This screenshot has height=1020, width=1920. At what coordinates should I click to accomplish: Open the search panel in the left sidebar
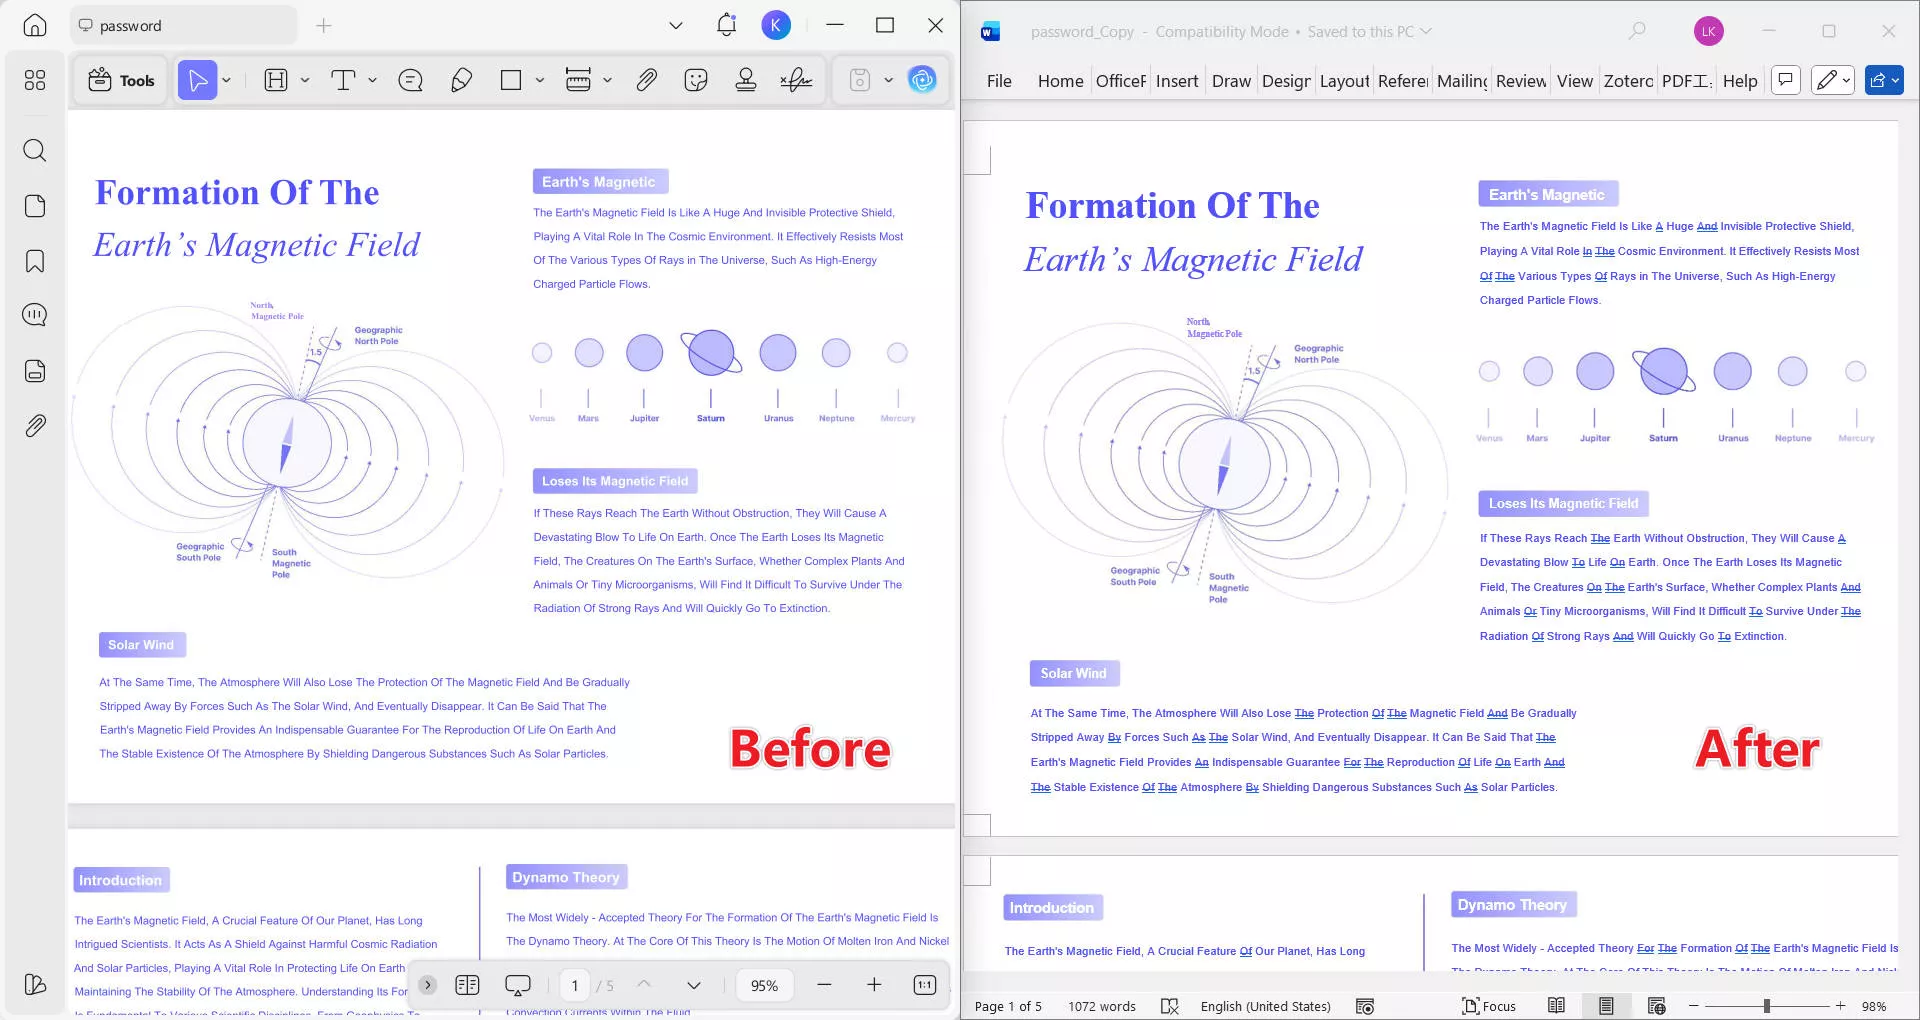35,150
